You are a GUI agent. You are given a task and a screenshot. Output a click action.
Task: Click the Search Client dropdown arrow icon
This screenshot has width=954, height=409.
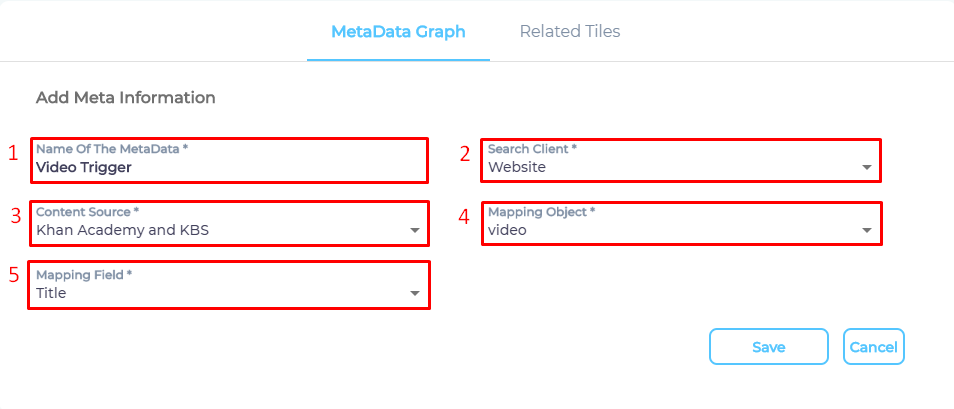(867, 168)
